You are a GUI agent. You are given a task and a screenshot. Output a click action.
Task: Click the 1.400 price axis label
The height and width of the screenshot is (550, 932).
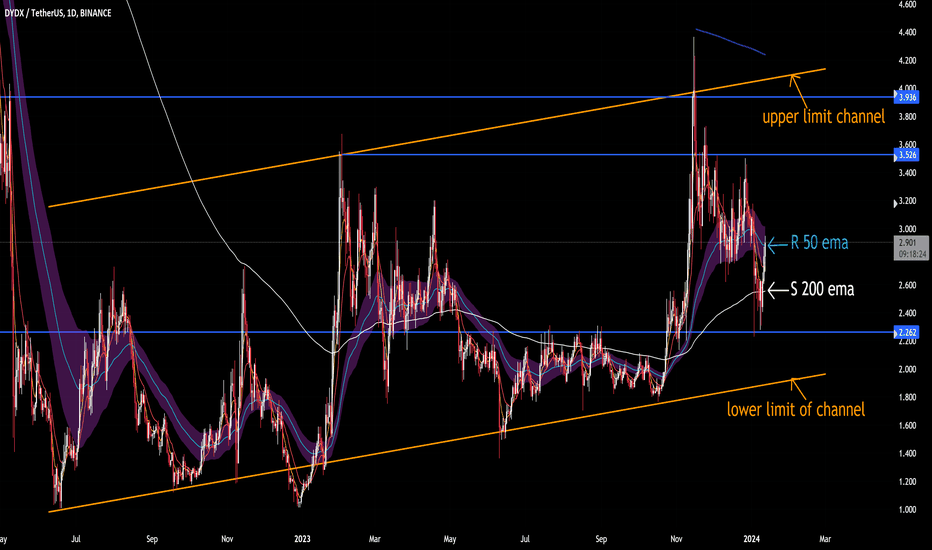[907, 454]
